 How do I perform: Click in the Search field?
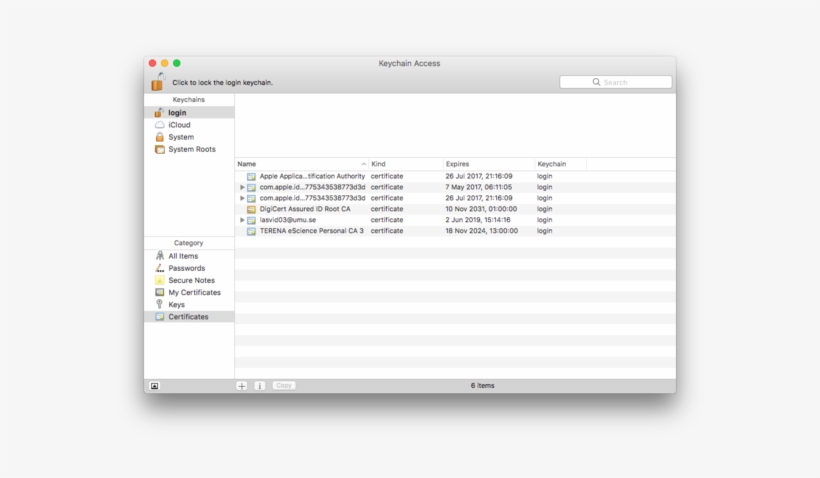[616, 82]
